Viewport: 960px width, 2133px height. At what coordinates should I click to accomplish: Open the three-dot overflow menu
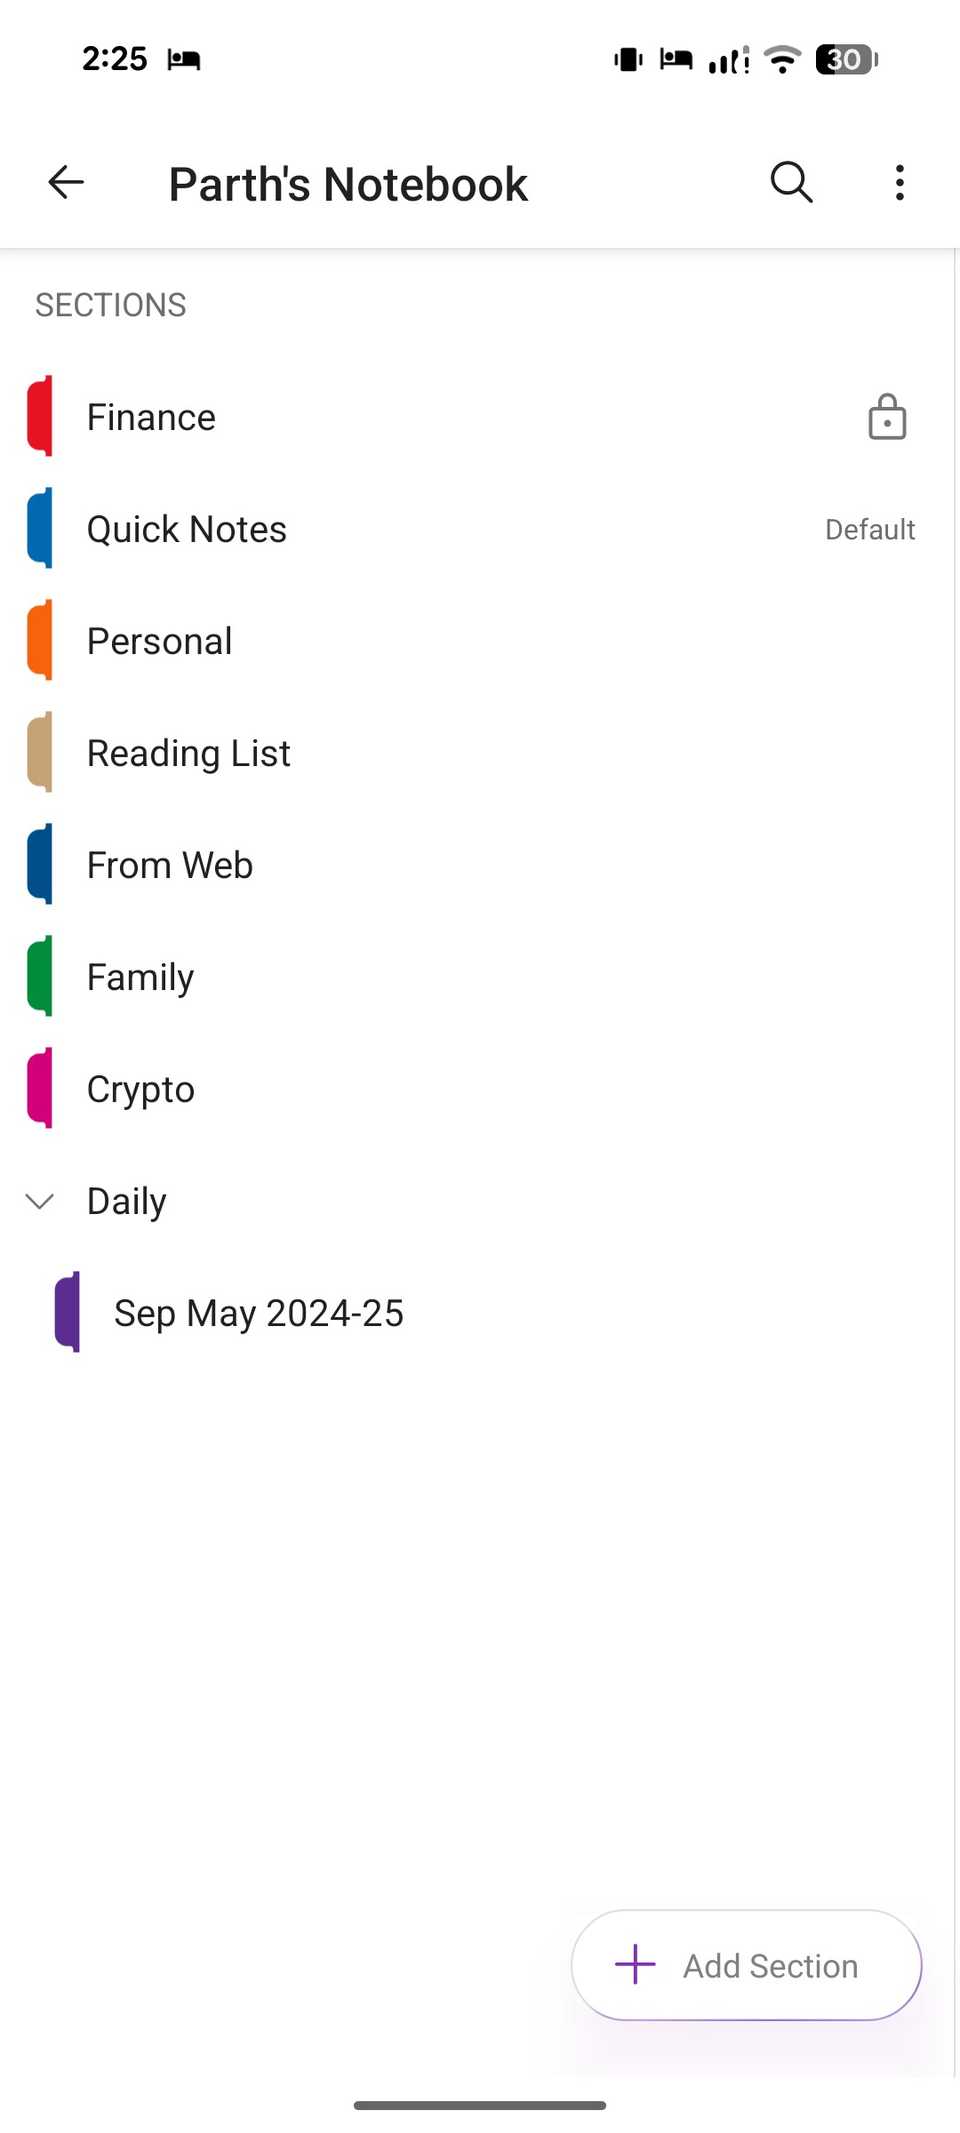(x=900, y=183)
